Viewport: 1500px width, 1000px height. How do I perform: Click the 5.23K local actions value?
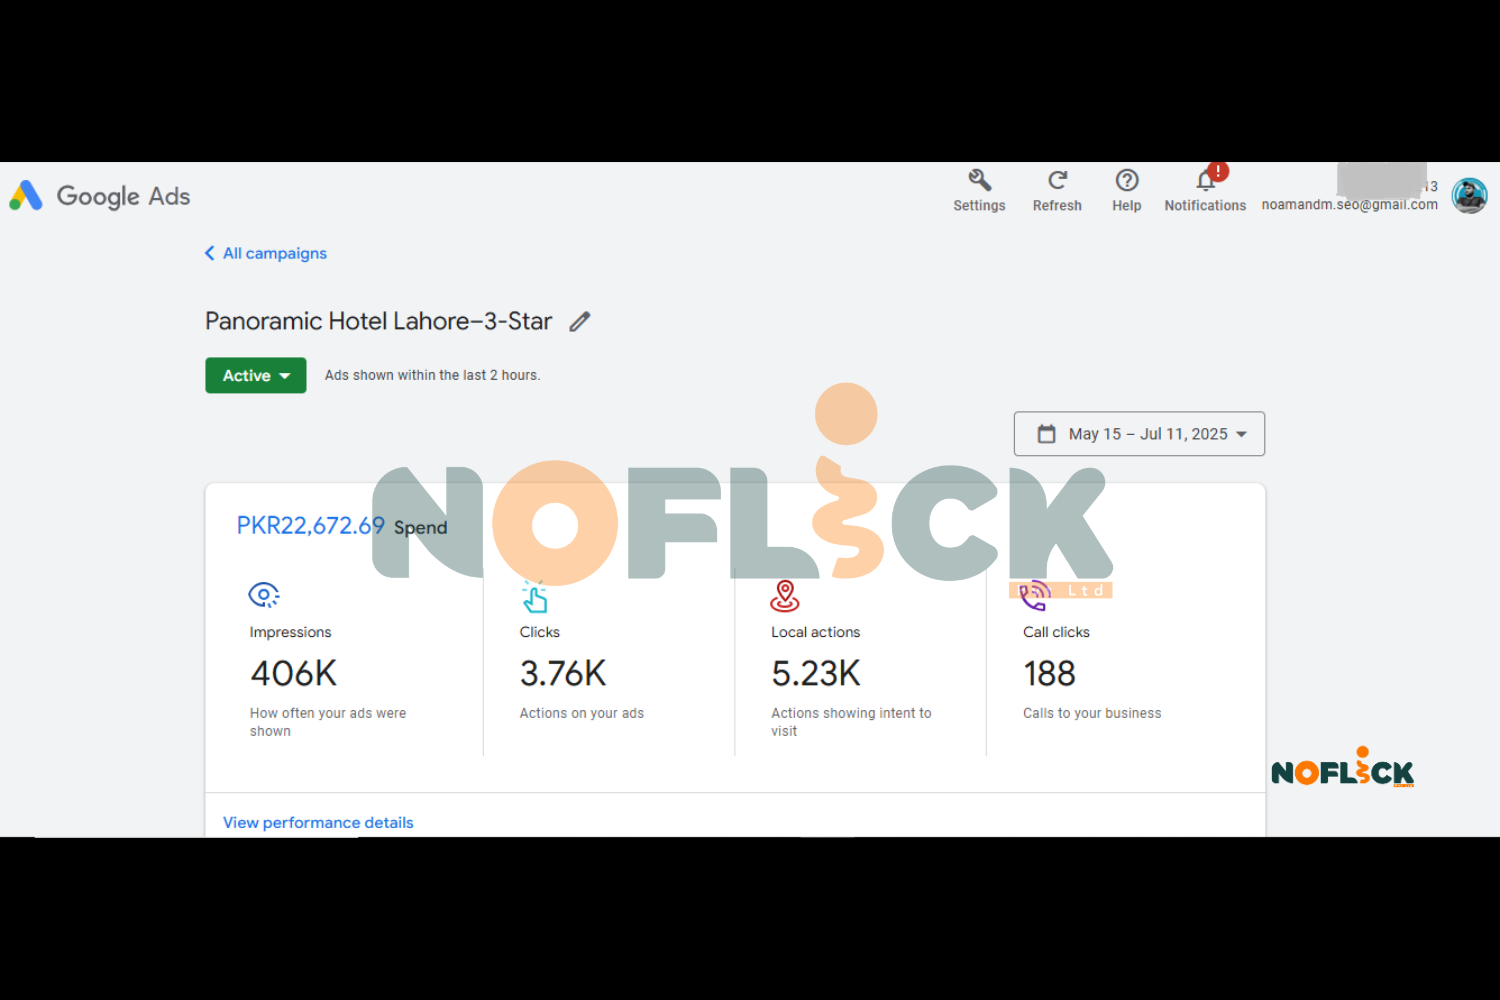[816, 674]
